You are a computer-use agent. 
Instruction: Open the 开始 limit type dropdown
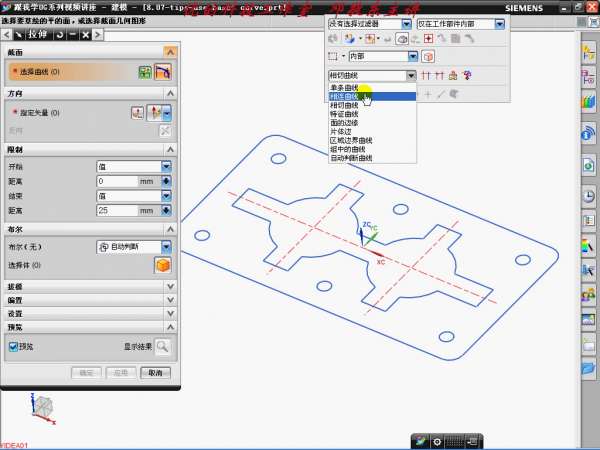pyautogui.click(x=134, y=166)
